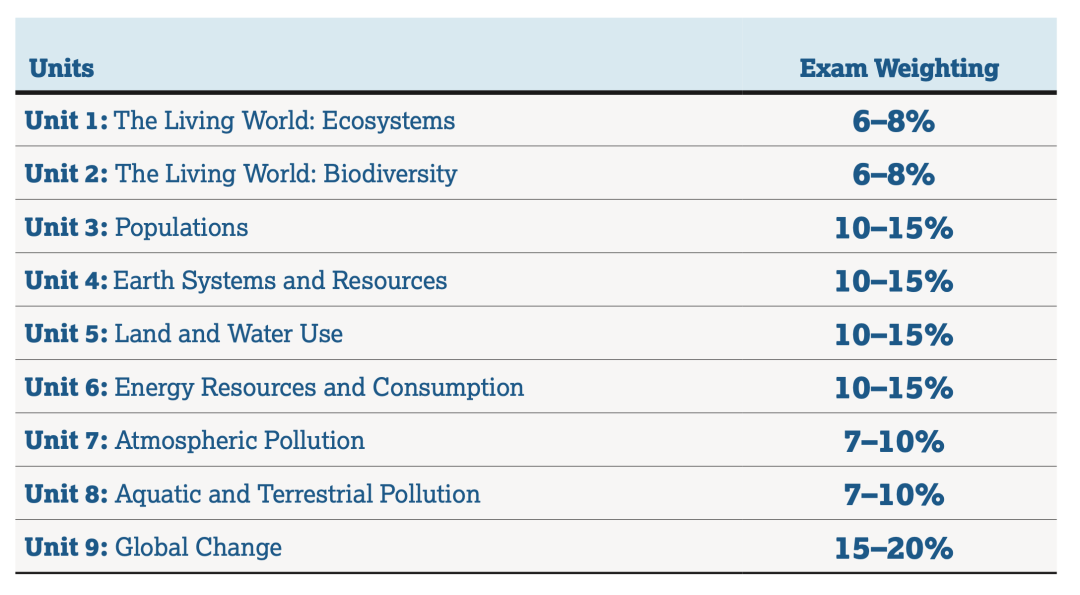This screenshot has width=1080, height=595.
Task: Select the 10–15% value for Earth Systems
Action: click(x=893, y=281)
